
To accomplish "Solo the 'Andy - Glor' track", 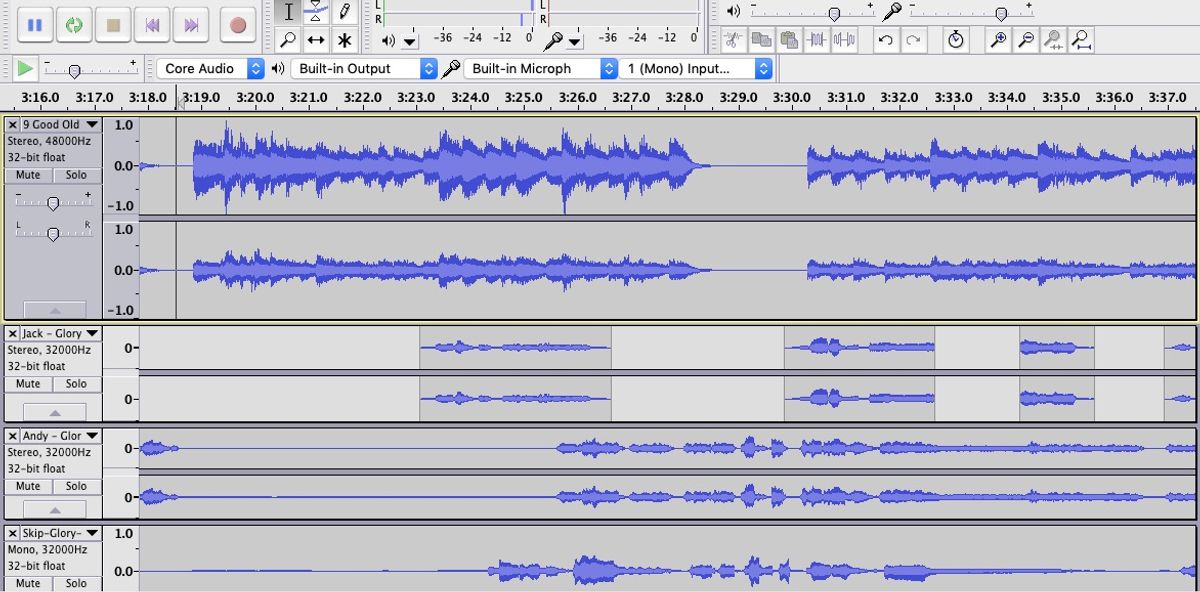I will (76, 487).
